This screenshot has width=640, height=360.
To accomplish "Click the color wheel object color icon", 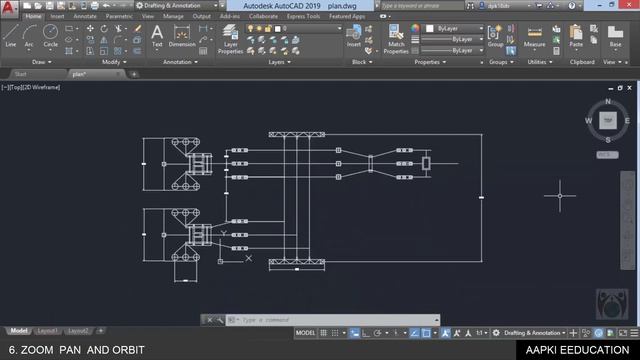I will click(415, 28).
